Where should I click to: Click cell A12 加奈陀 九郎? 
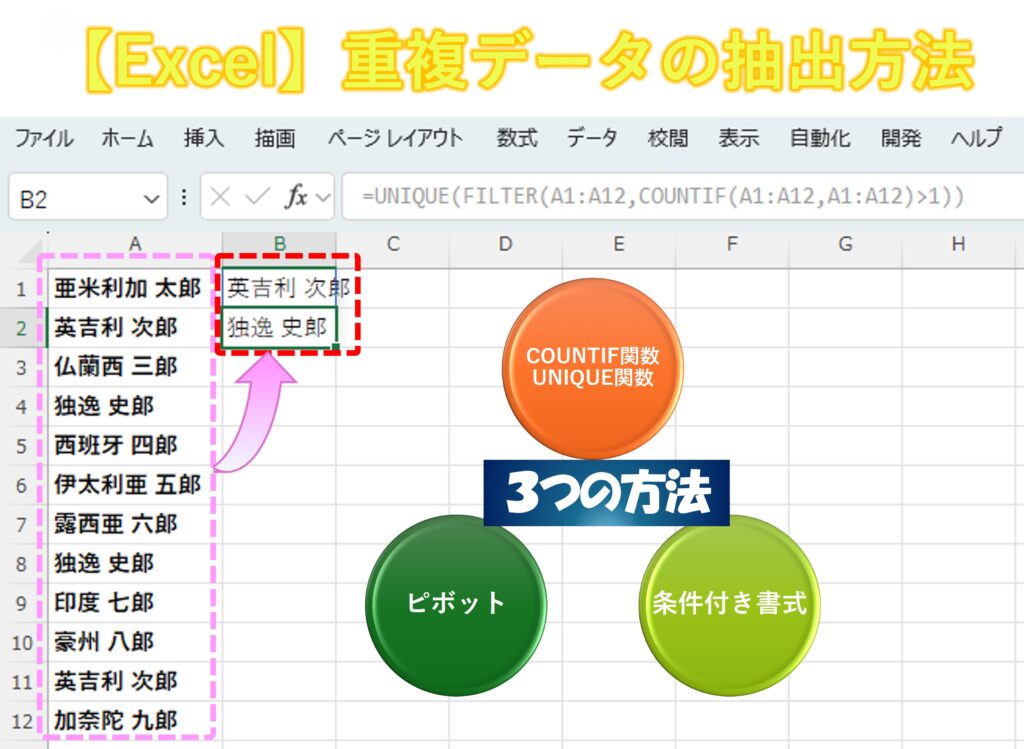tap(135, 720)
